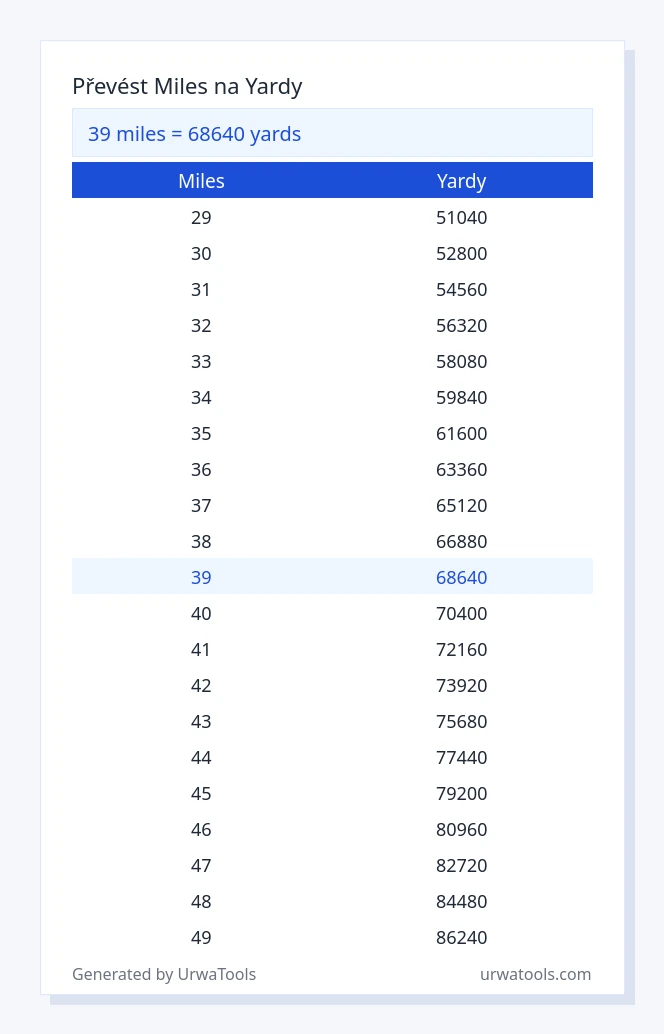This screenshot has height=1034, width=664.
Task: Click the 70400 yards value
Action: [x=462, y=613]
